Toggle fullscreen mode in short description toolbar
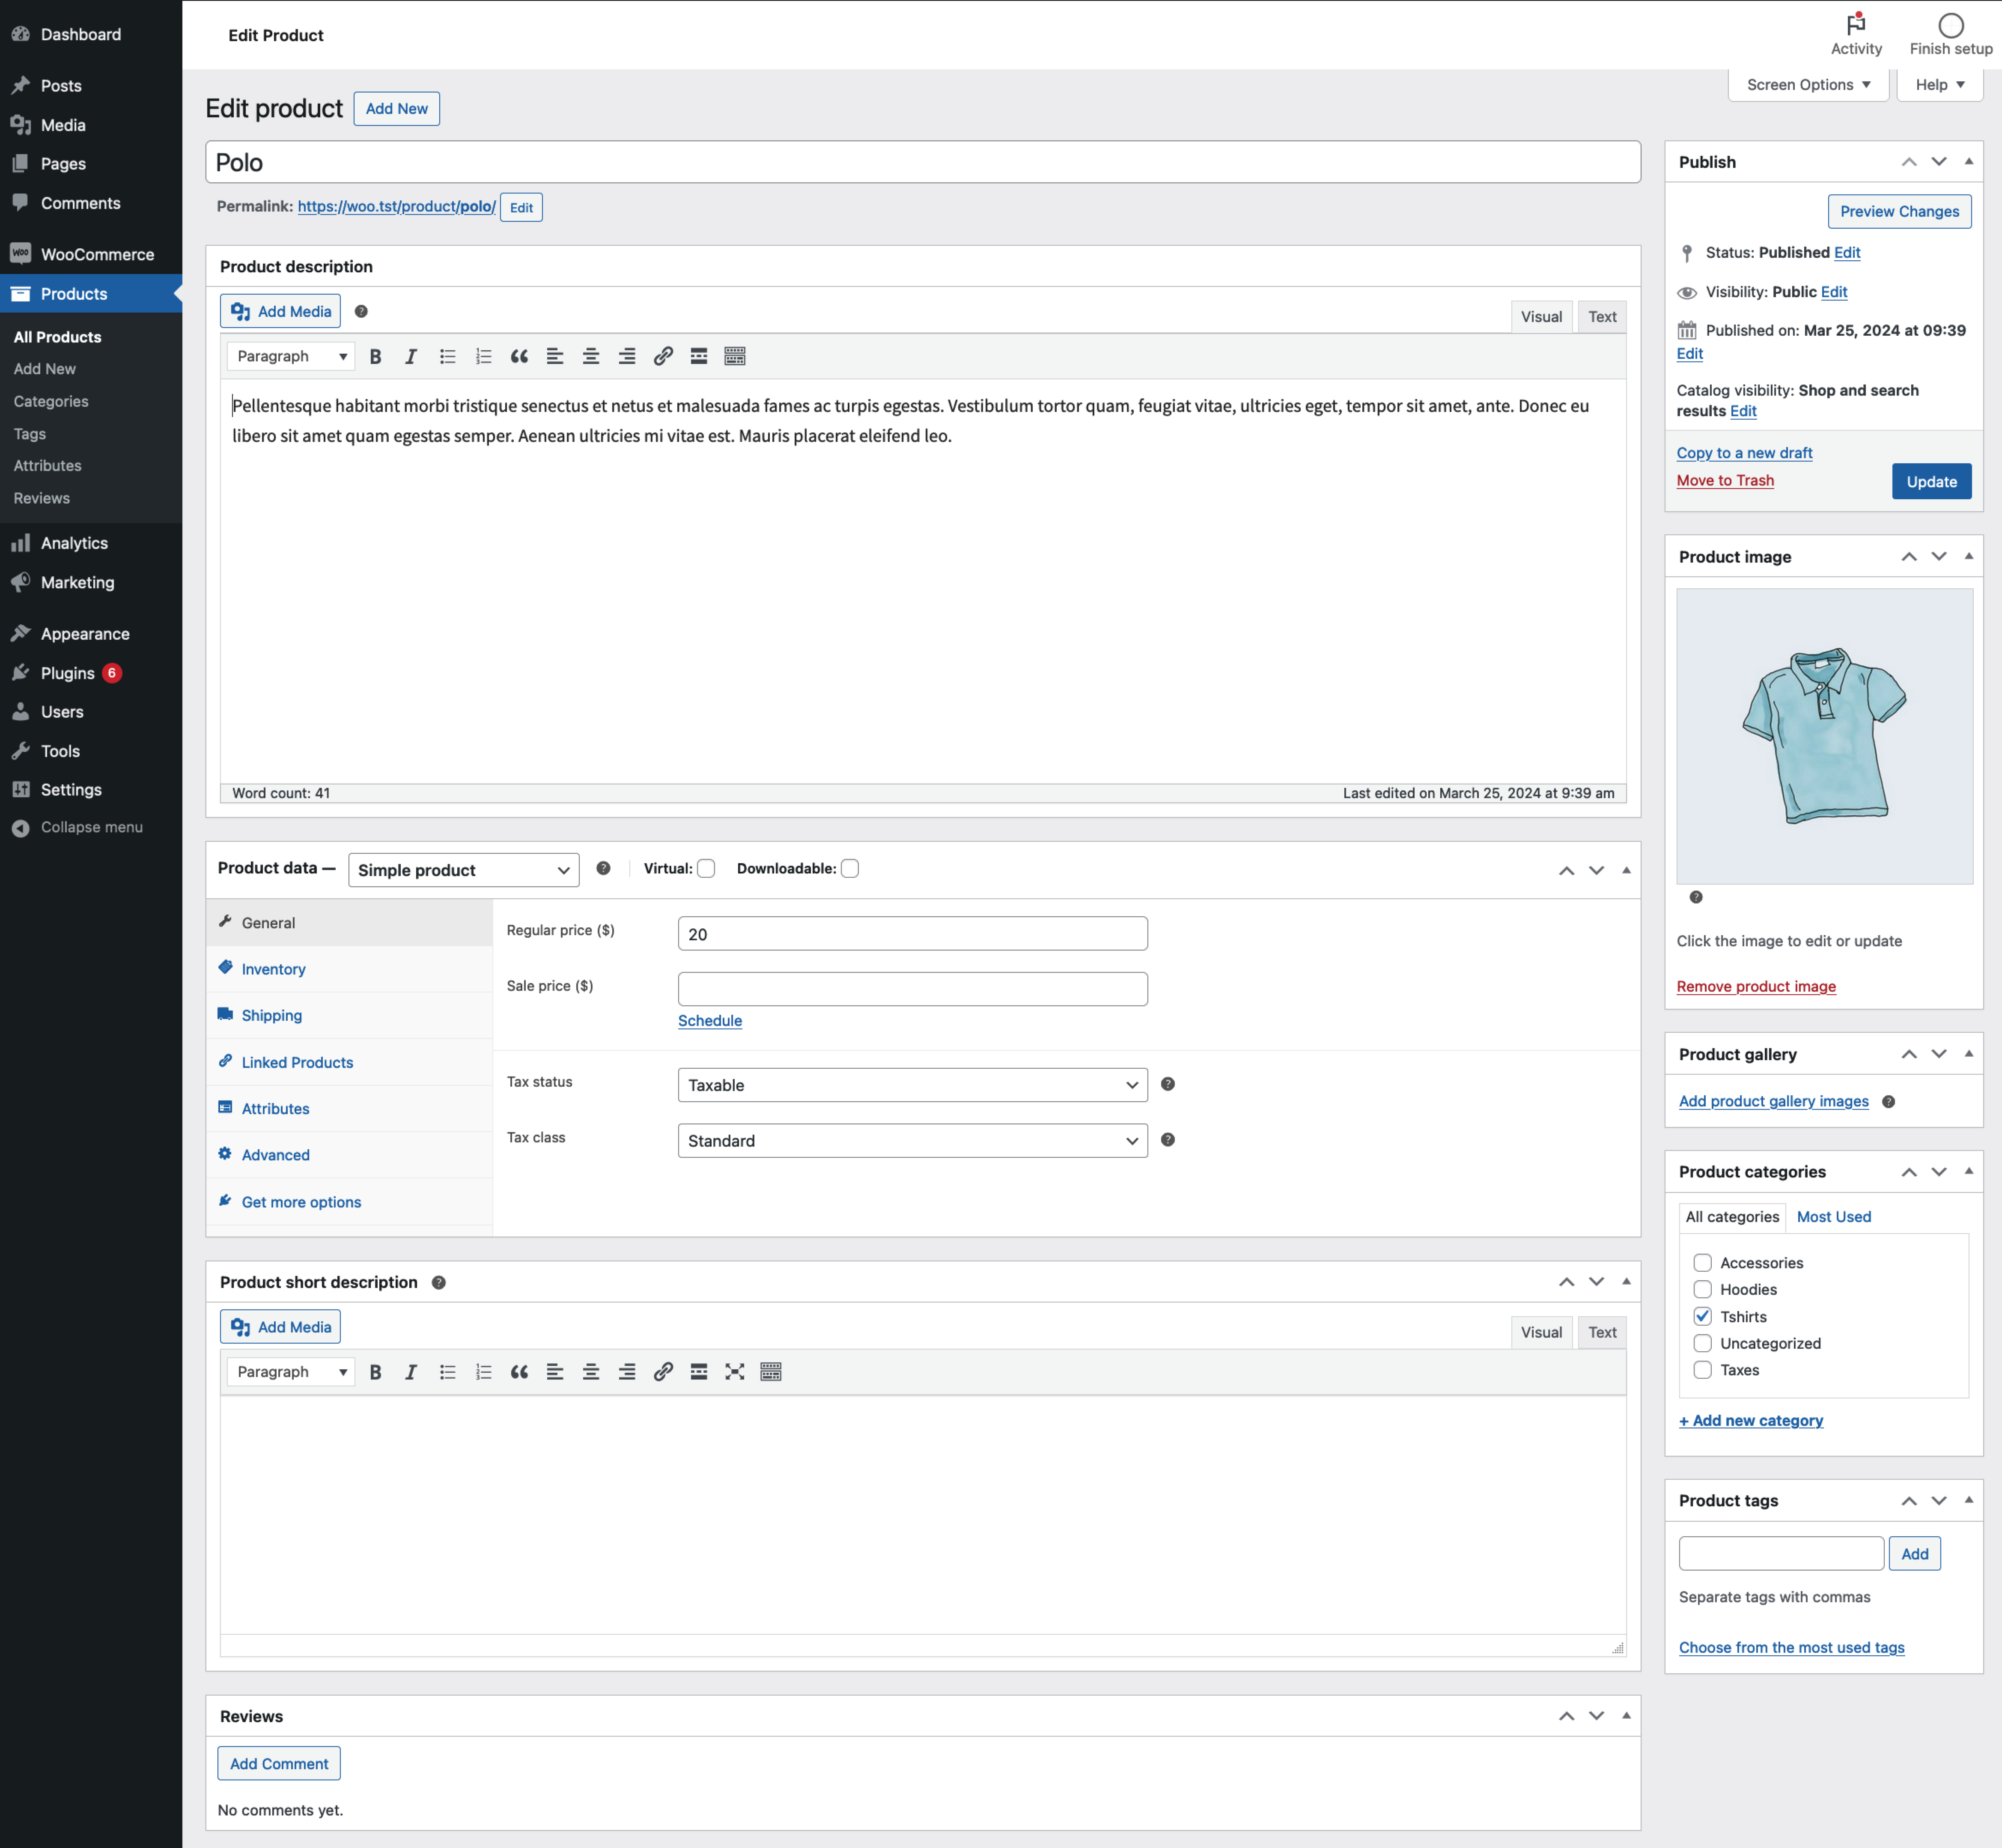The height and width of the screenshot is (1848, 2002). [x=735, y=1372]
